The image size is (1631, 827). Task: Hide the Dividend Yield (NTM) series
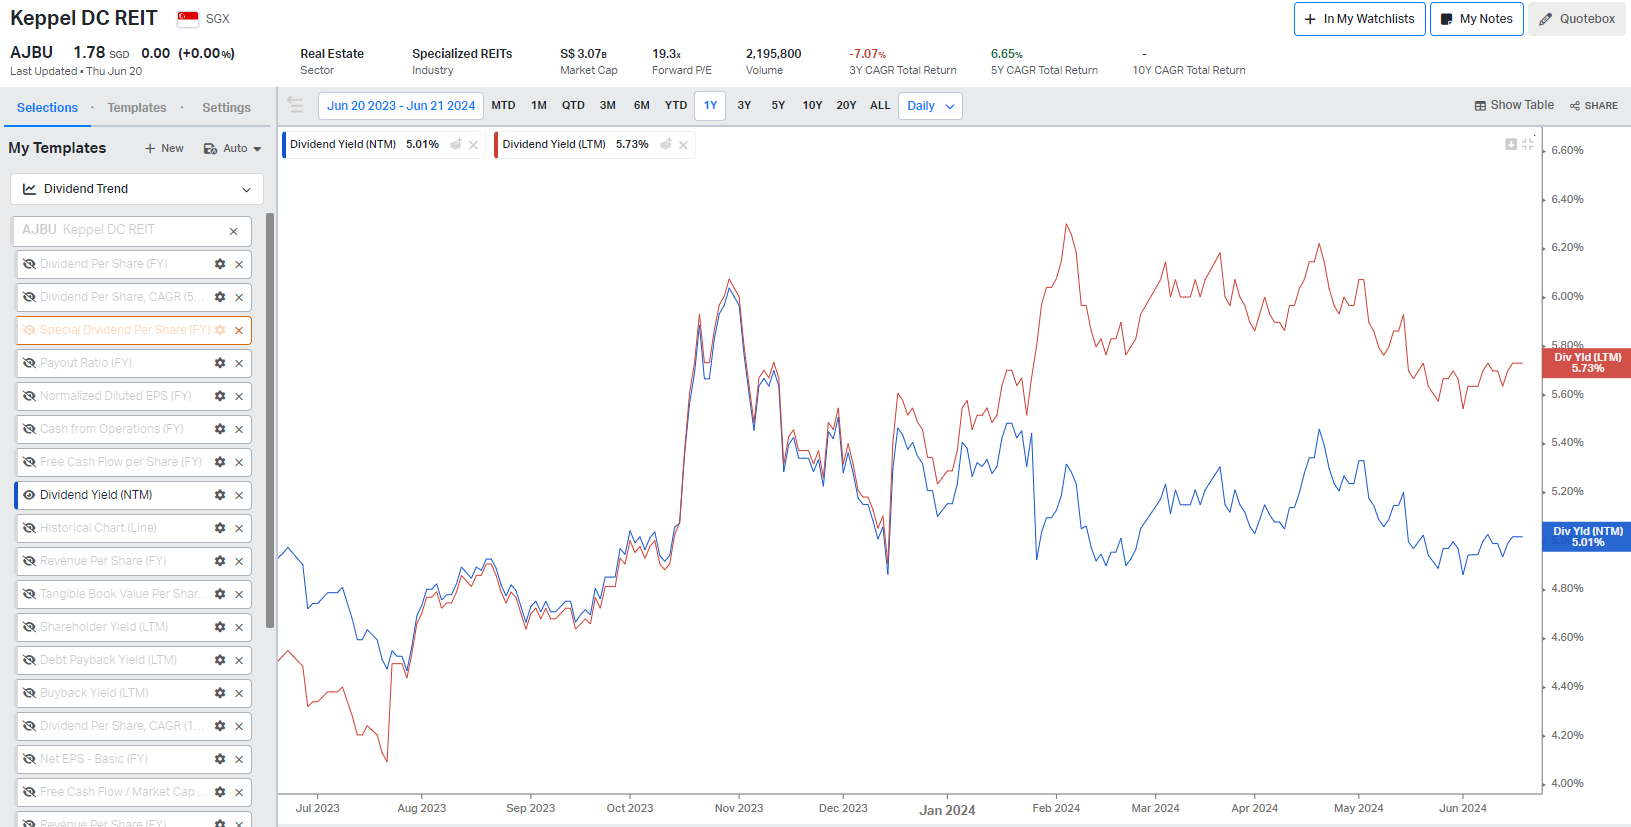(x=29, y=495)
